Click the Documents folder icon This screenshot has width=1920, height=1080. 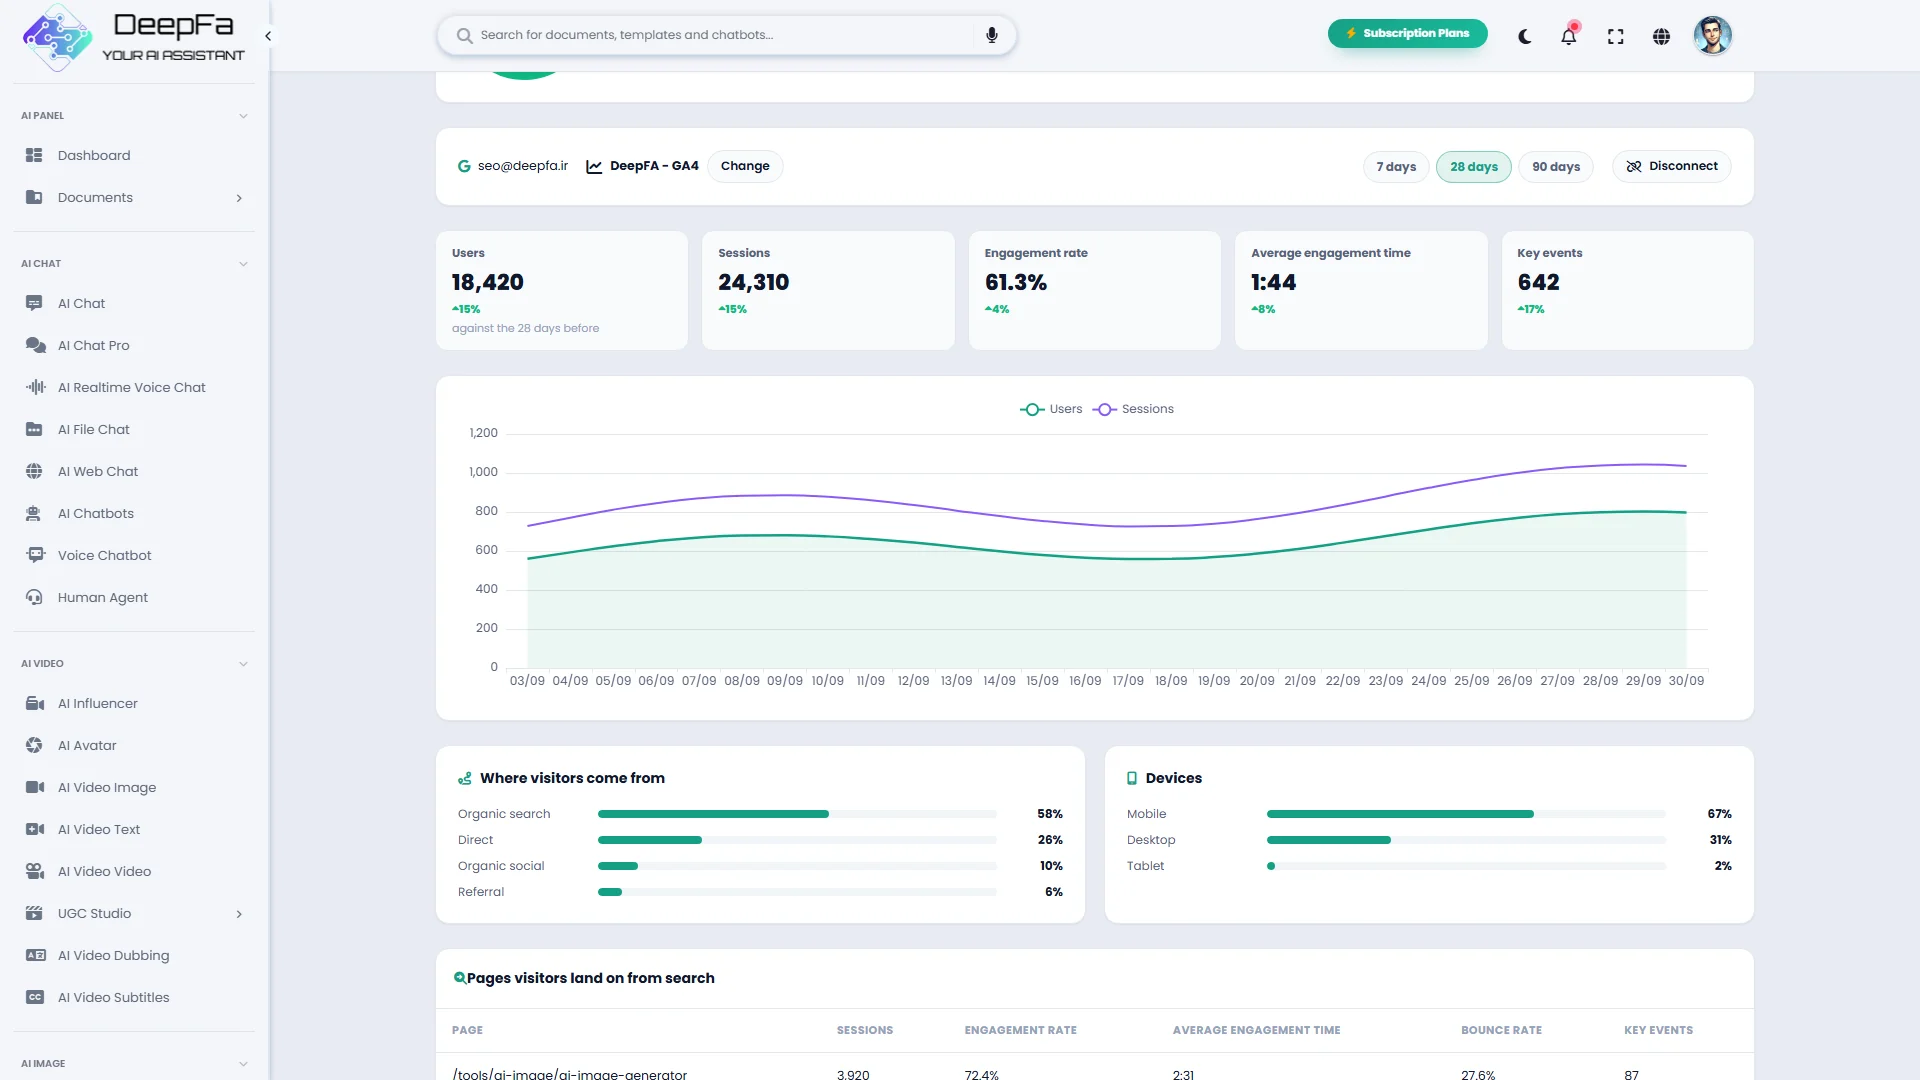tap(34, 197)
